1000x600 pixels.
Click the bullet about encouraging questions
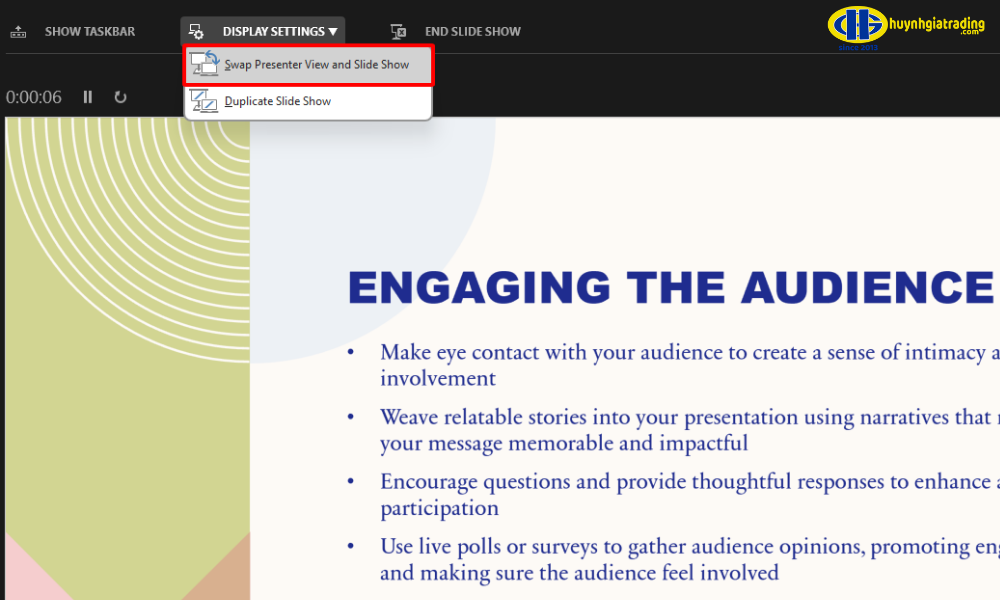pos(680,494)
